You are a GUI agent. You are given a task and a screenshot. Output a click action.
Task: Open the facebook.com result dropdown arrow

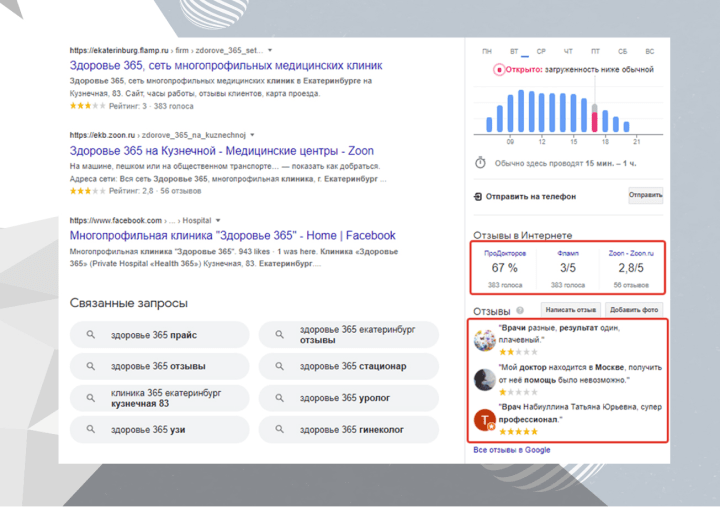[218, 220]
